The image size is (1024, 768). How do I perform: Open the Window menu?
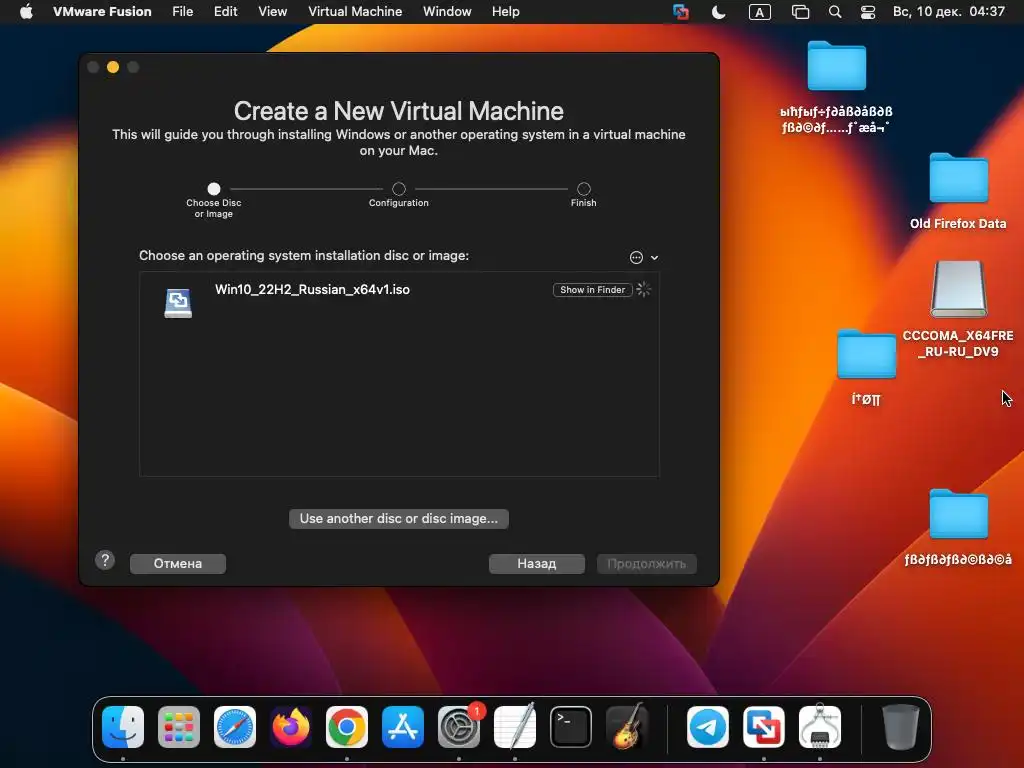[x=447, y=12]
